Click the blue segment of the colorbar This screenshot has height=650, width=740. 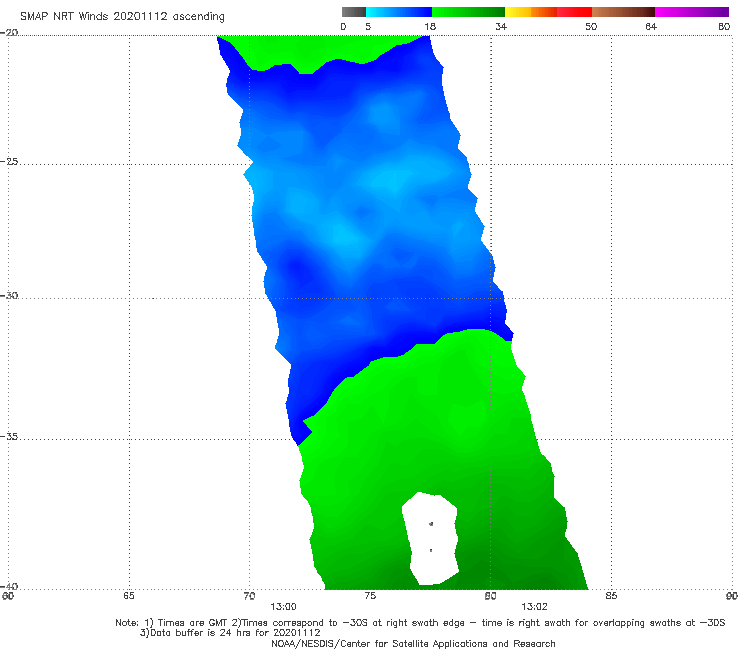click(398, 12)
